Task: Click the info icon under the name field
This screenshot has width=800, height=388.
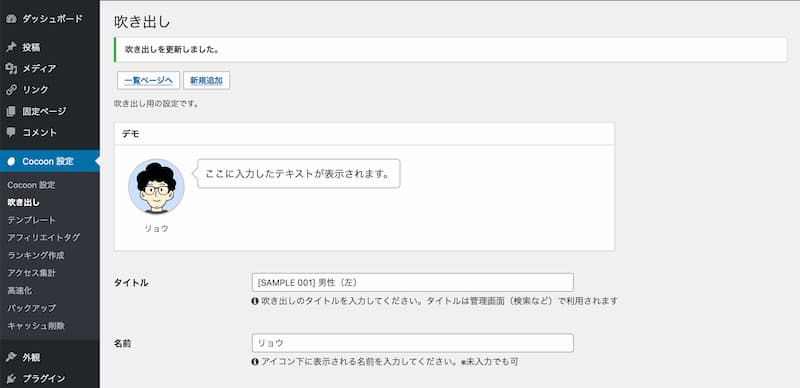Action: pyautogui.click(x=255, y=361)
